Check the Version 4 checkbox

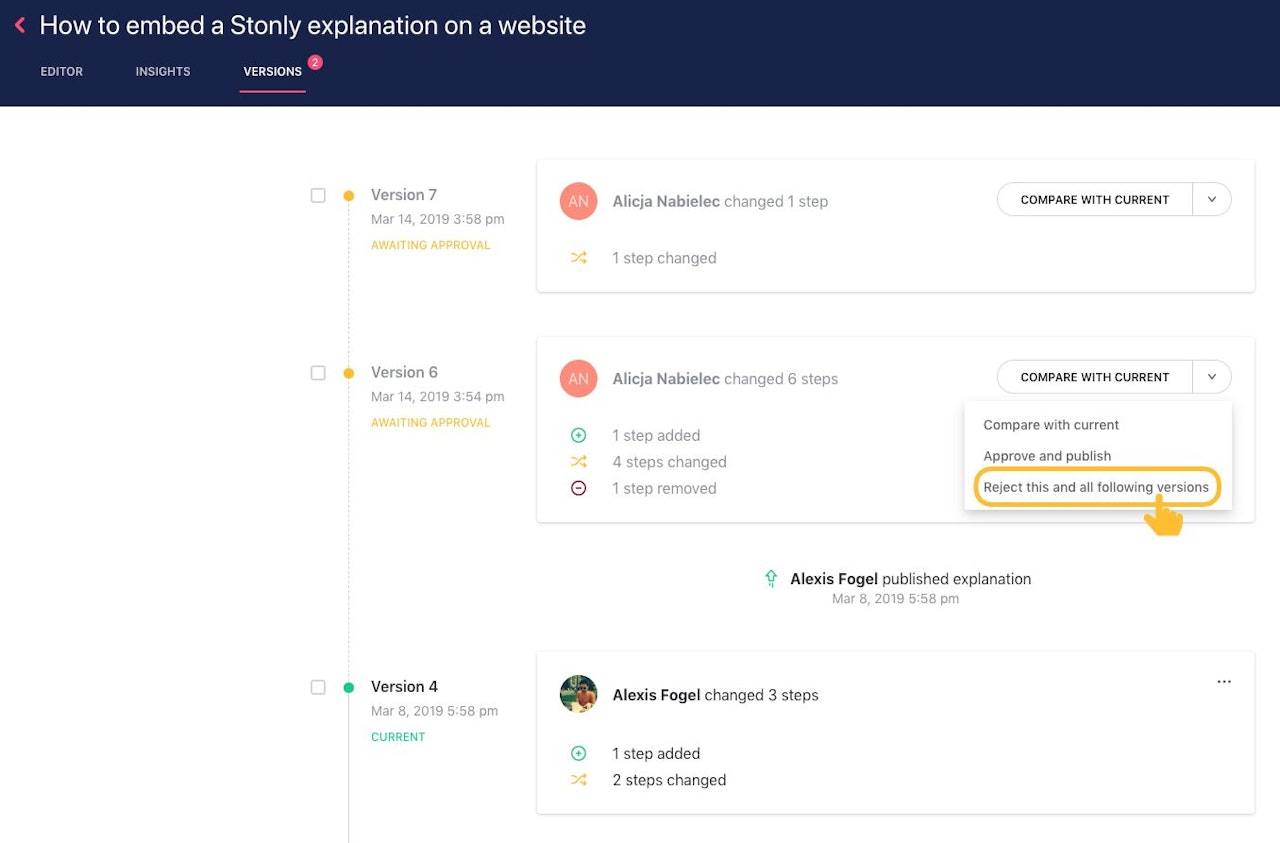coord(318,687)
